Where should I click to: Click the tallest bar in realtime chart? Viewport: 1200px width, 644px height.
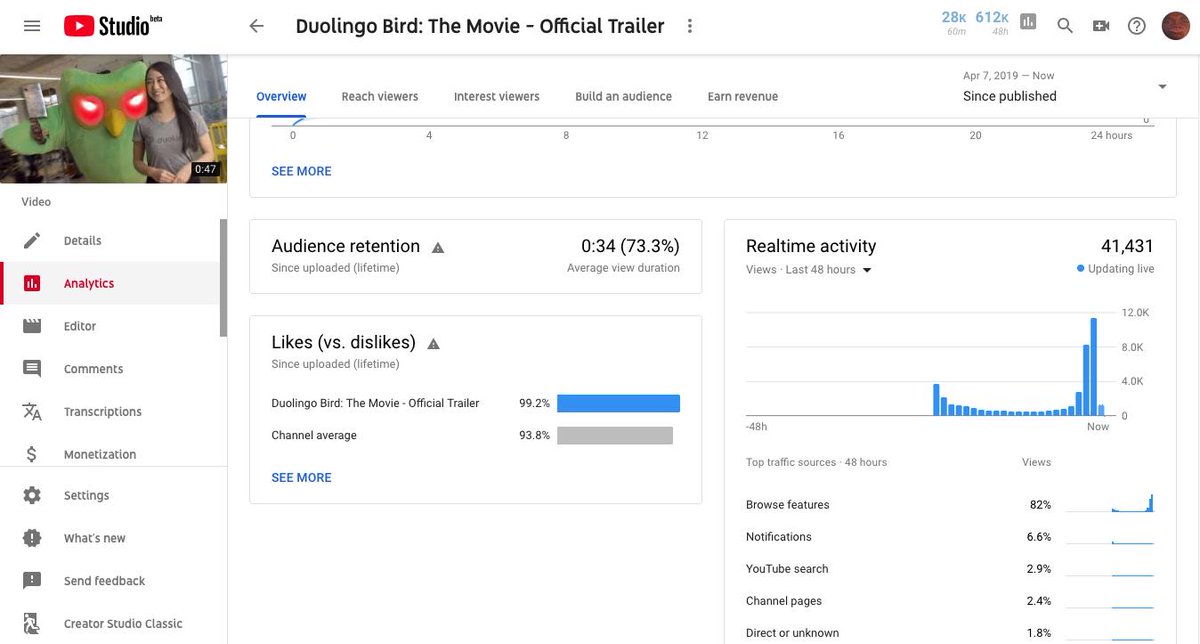pyautogui.click(x=1094, y=366)
